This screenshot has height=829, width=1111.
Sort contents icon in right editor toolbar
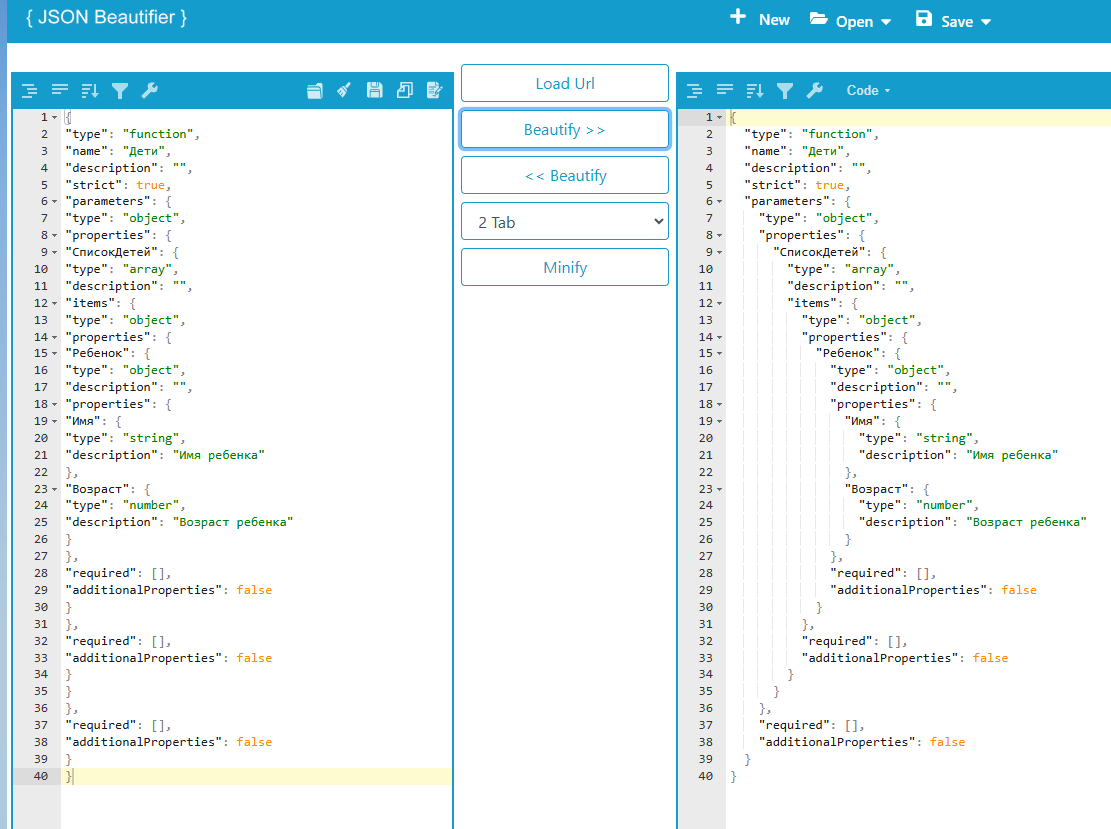click(x=755, y=91)
